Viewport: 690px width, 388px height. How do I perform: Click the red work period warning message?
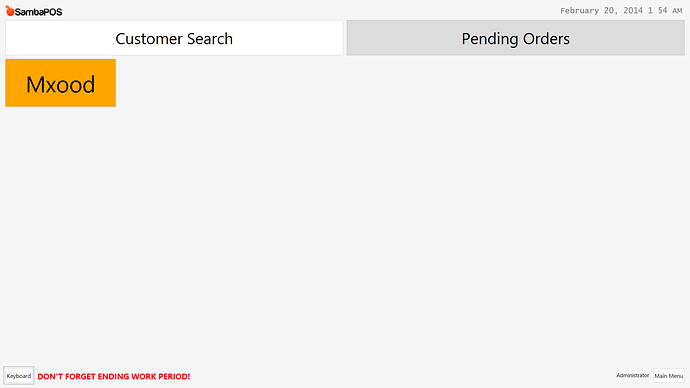(x=114, y=377)
